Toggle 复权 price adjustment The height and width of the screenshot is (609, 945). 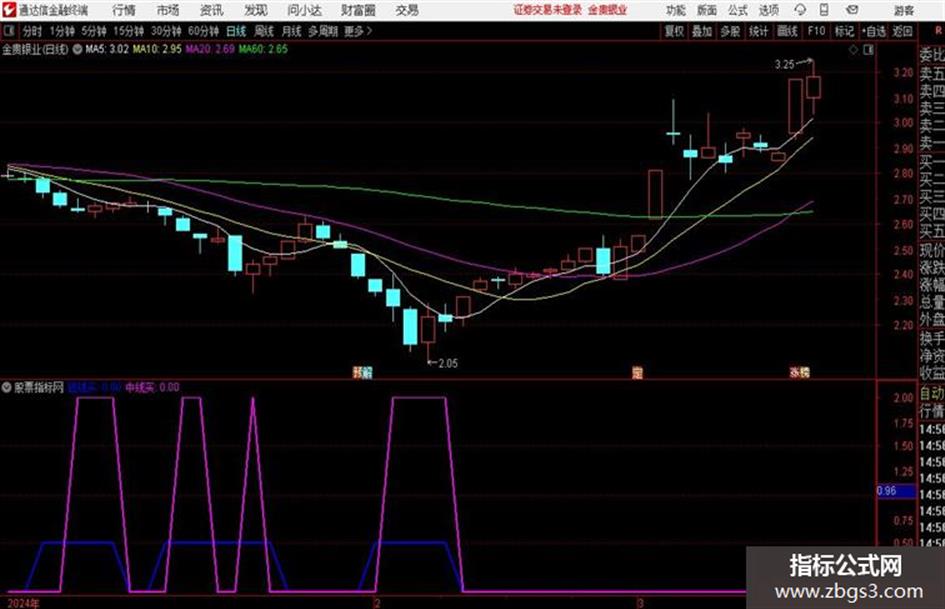pos(674,31)
